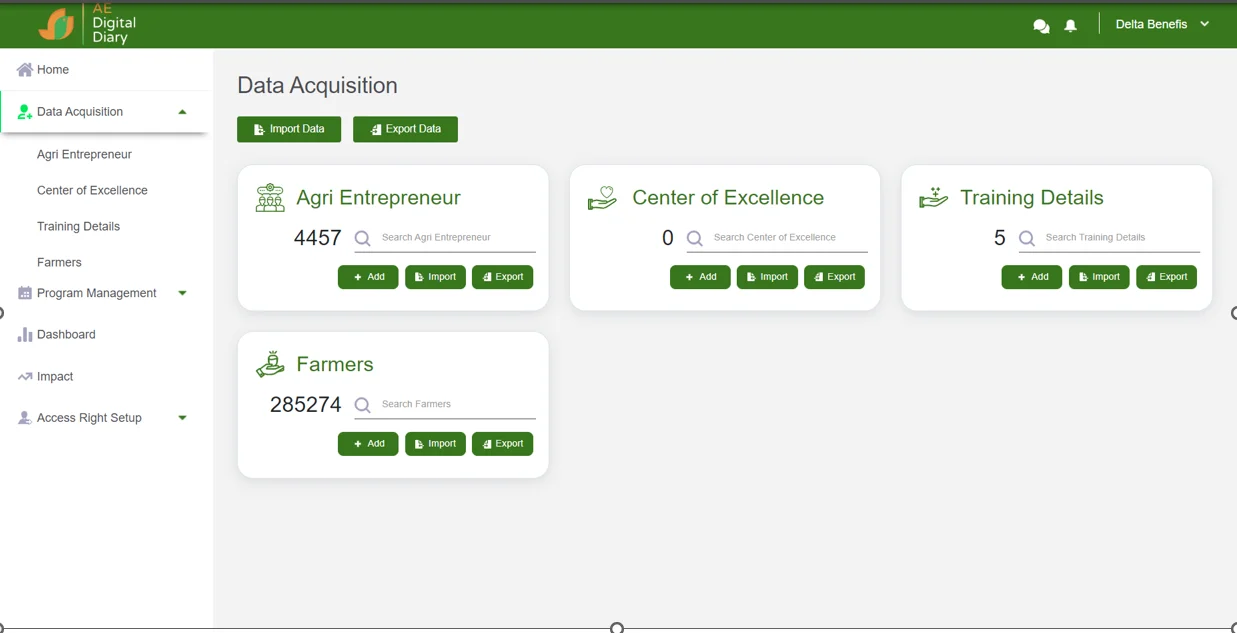Add a new Farmers record
1237x633 pixels.
(368, 444)
